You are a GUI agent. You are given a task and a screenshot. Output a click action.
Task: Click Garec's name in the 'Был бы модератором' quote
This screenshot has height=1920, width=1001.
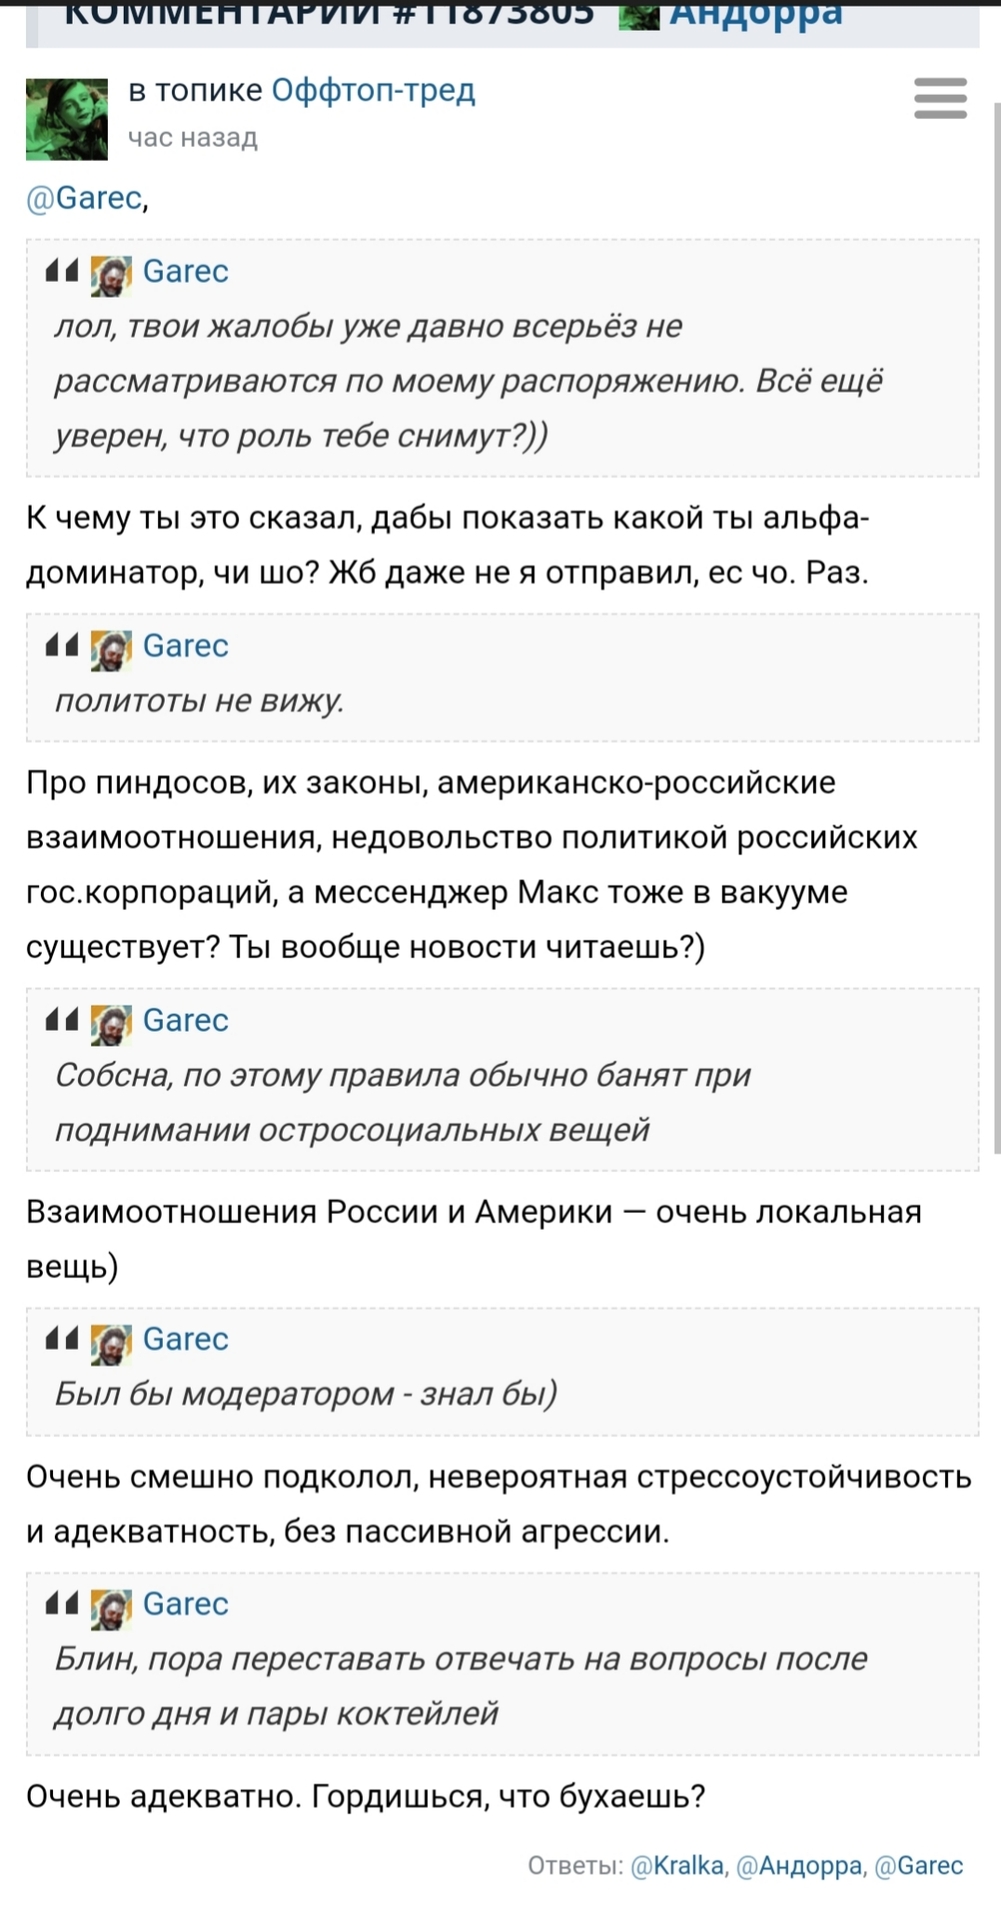(x=186, y=1339)
